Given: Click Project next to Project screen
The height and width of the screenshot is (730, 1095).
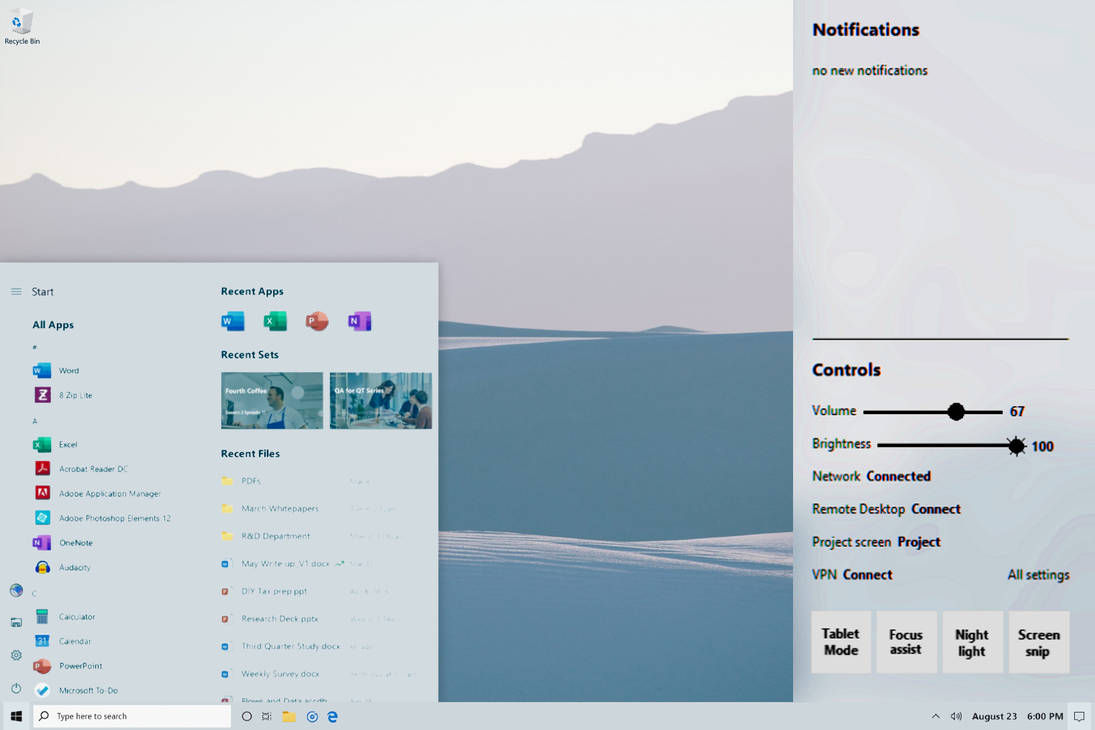Looking at the screenshot, I should pyautogui.click(x=919, y=542).
